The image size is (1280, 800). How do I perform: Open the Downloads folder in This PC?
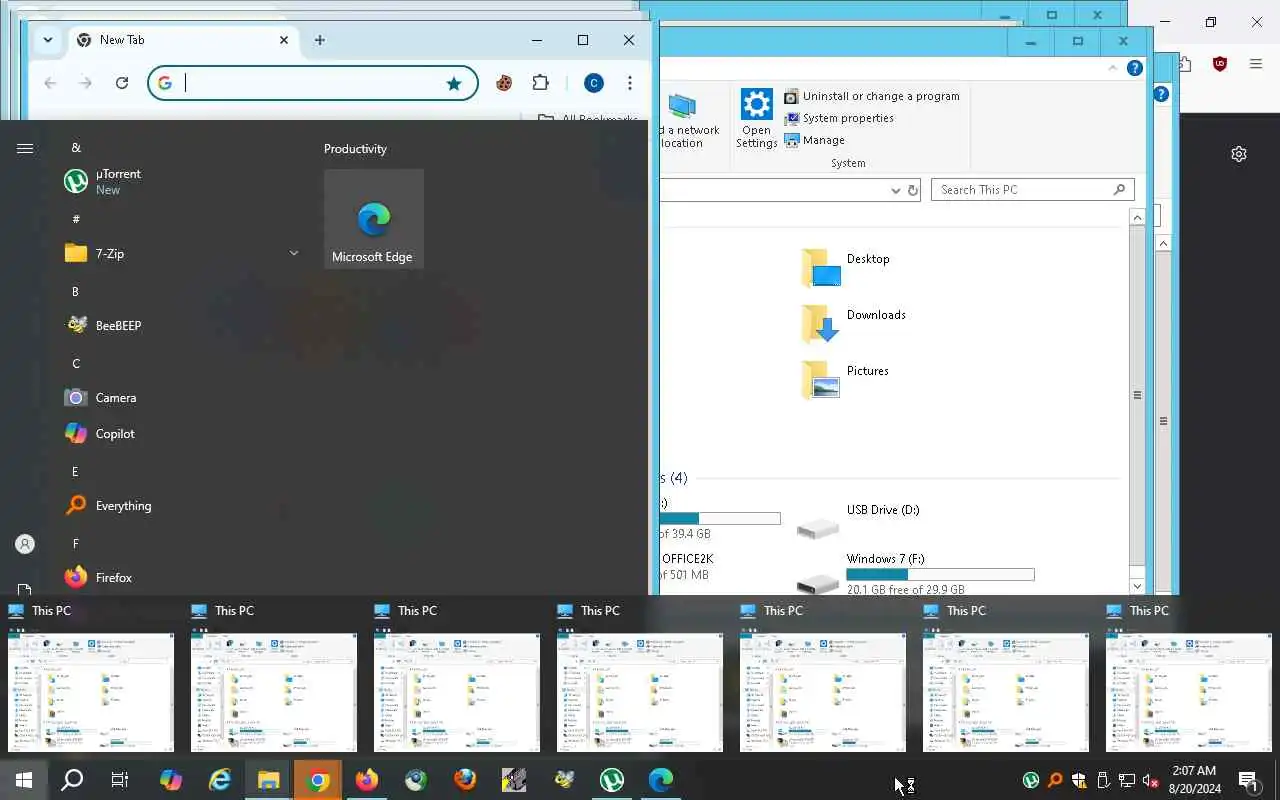pos(854,323)
